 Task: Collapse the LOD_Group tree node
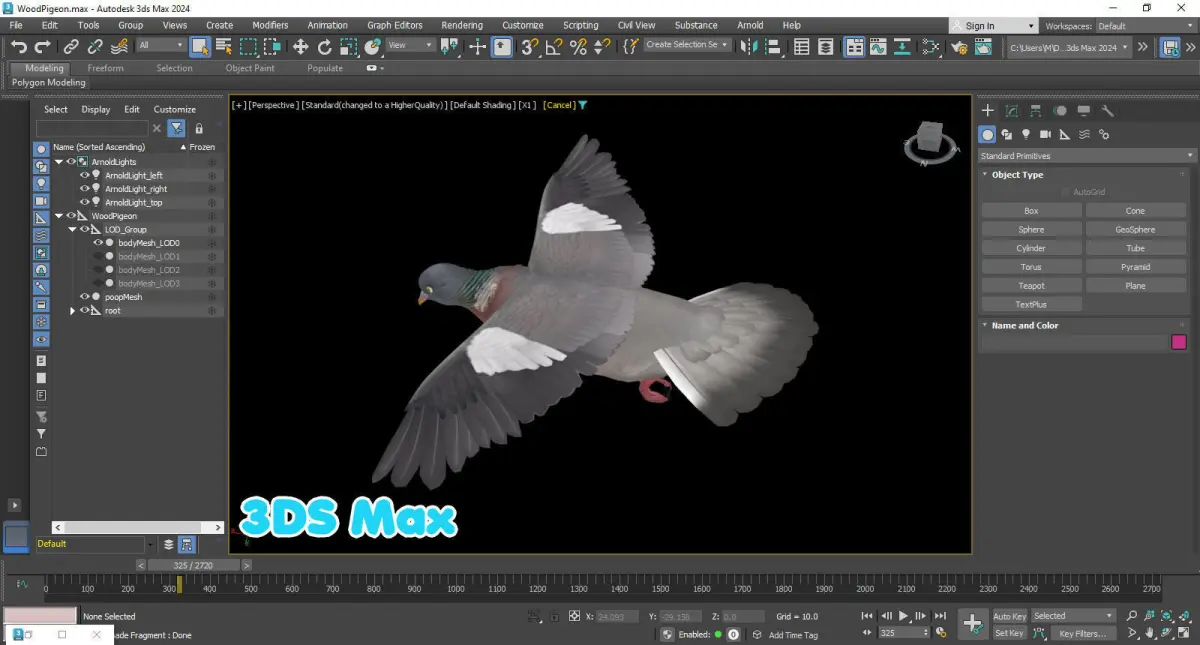coord(73,230)
